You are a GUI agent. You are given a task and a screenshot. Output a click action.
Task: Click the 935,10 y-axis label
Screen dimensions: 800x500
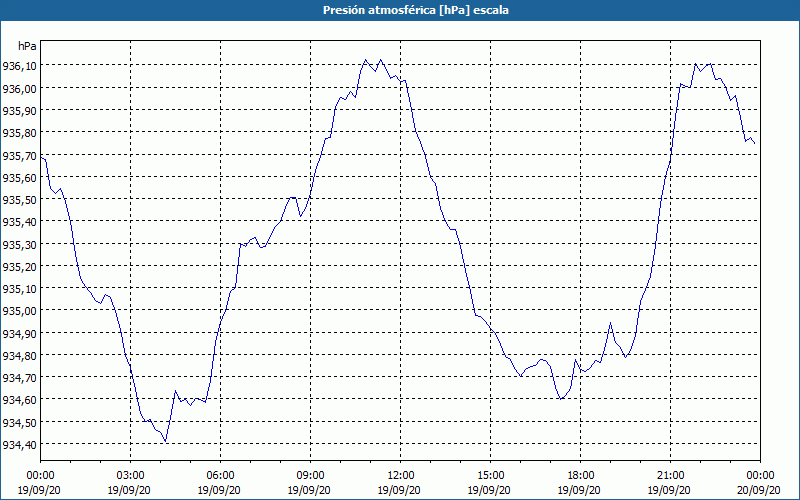click(19, 289)
